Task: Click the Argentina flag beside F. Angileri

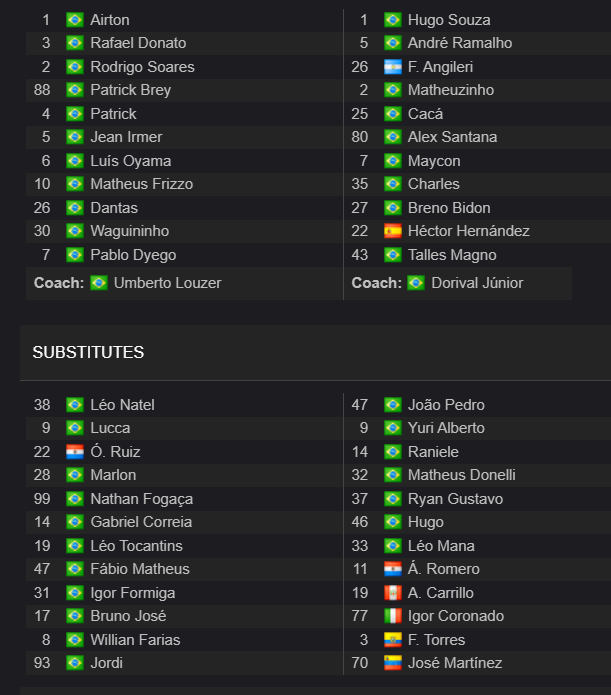Action: (392, 67)
